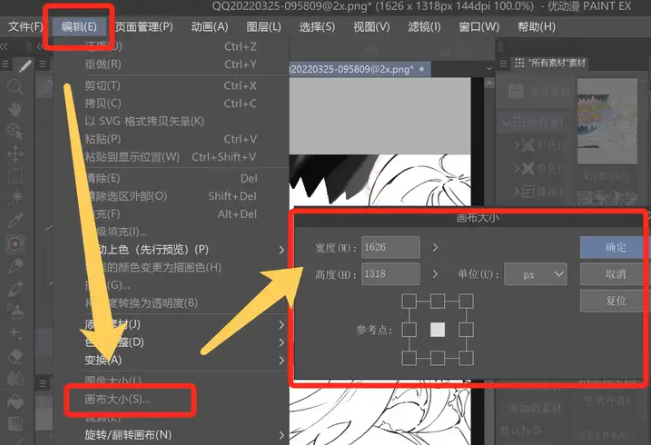Click the grid icon on the materials tab
The image size is (651, 445).
click(519, 63)
